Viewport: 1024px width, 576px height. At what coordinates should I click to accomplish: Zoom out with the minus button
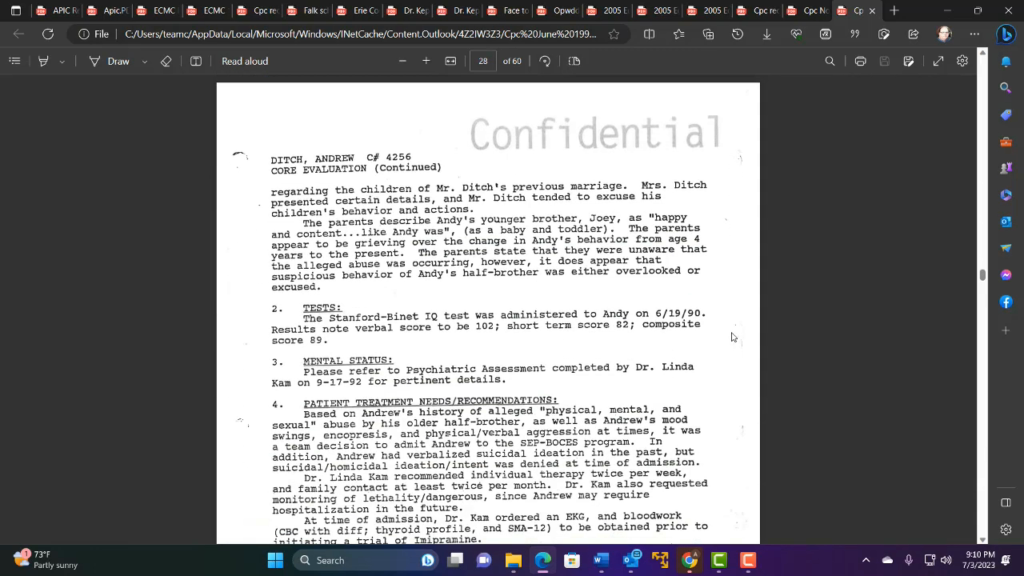(402, 61)
